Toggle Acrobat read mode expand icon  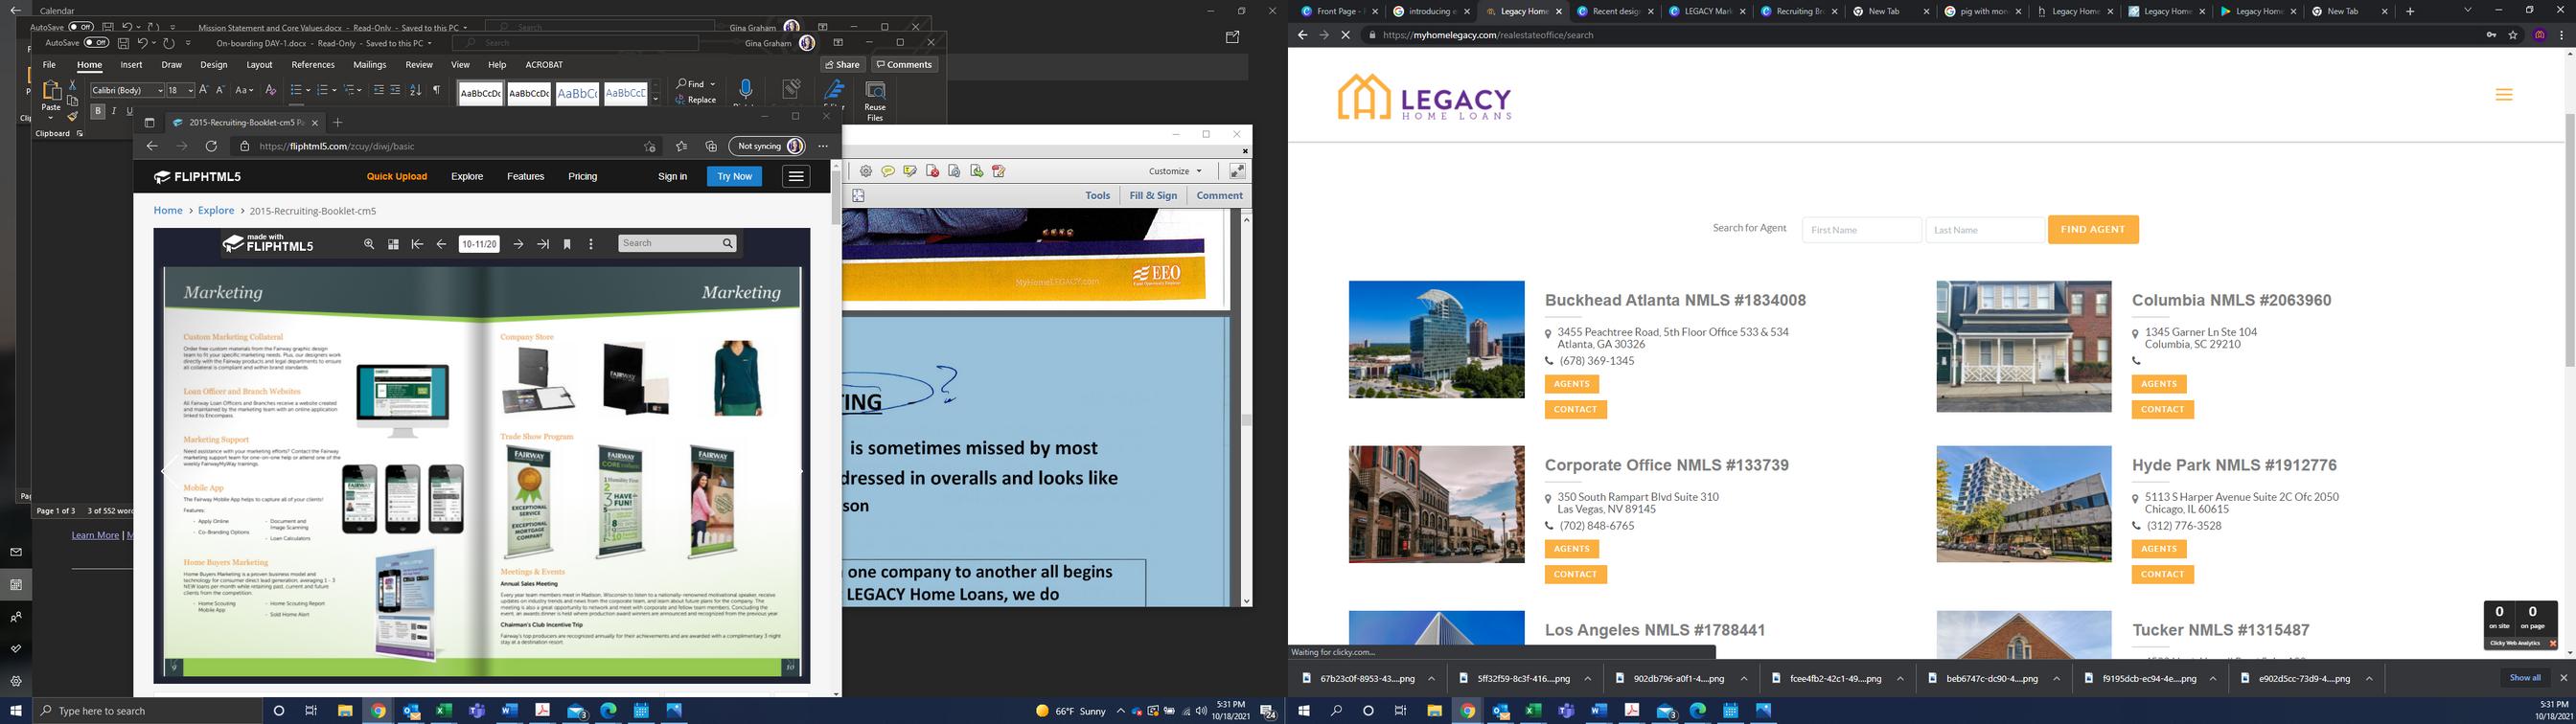coord(1237,171)
